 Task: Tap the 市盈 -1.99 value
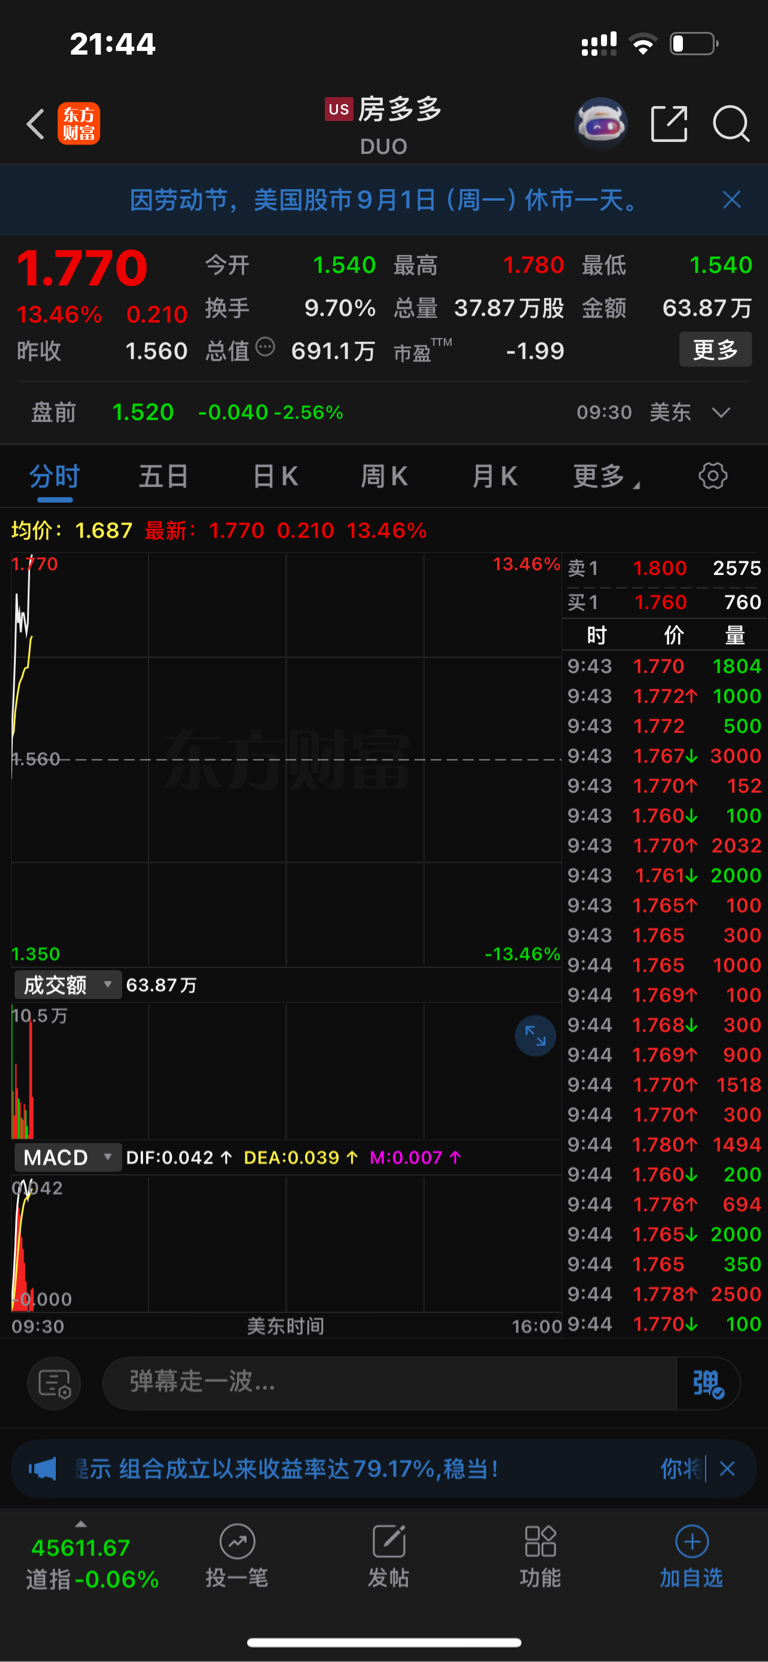tap(535, 351)
